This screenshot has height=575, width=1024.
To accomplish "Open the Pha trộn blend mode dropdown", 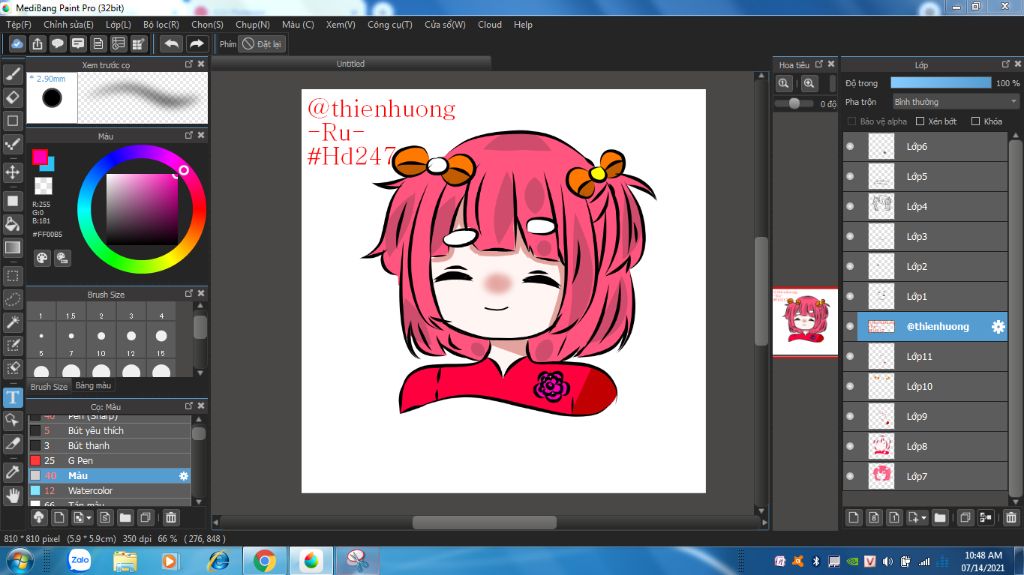I will 956,102.
